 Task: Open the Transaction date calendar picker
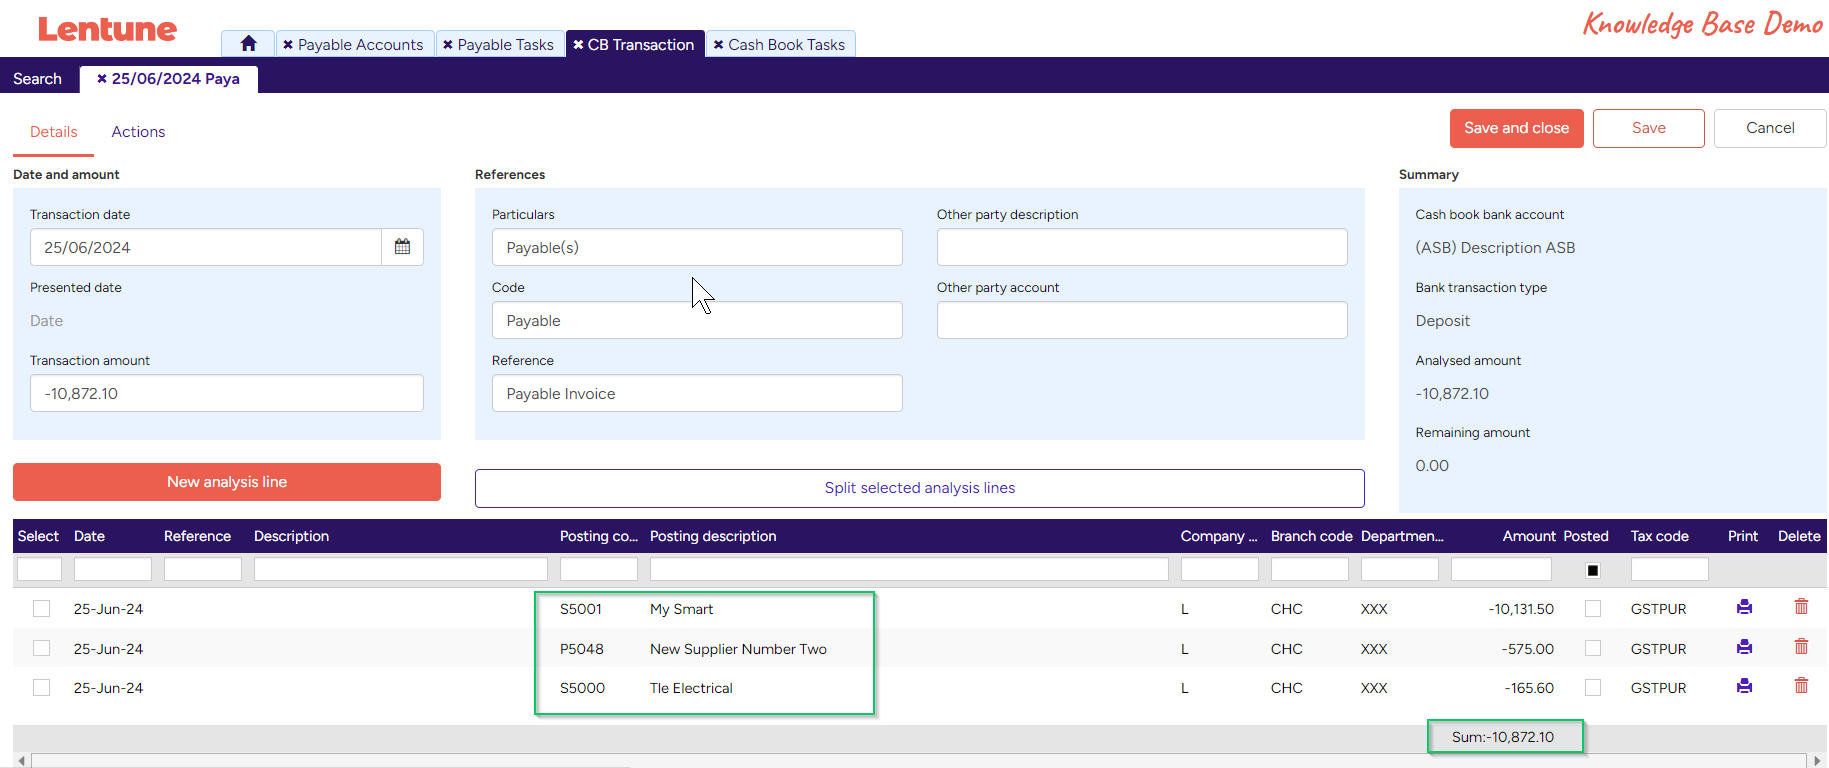click(402, 247)
